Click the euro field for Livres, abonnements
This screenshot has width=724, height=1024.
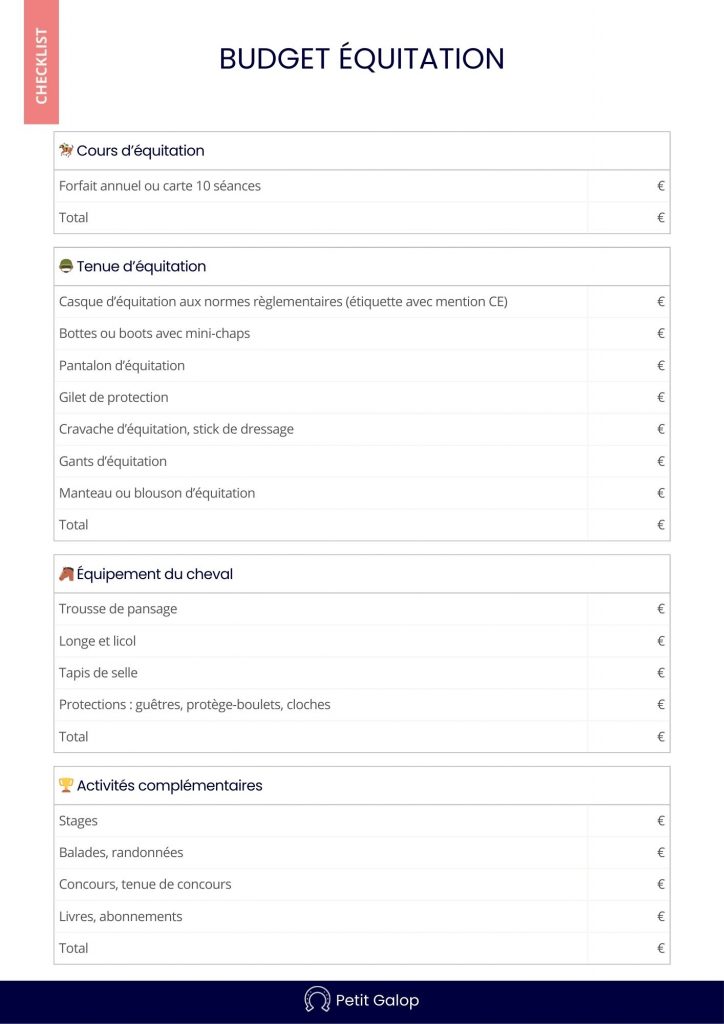pyautogui.click(x=629, y=916)
